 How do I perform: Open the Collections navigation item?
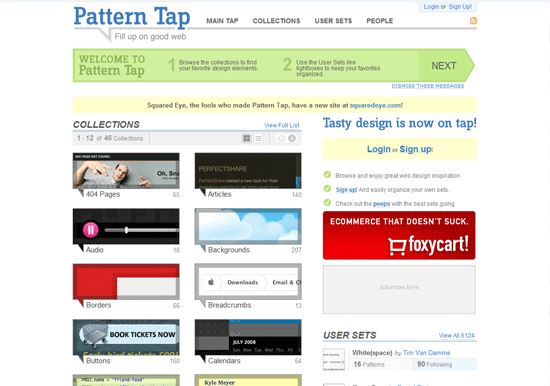pyautogui.click(x=276, y=21)
